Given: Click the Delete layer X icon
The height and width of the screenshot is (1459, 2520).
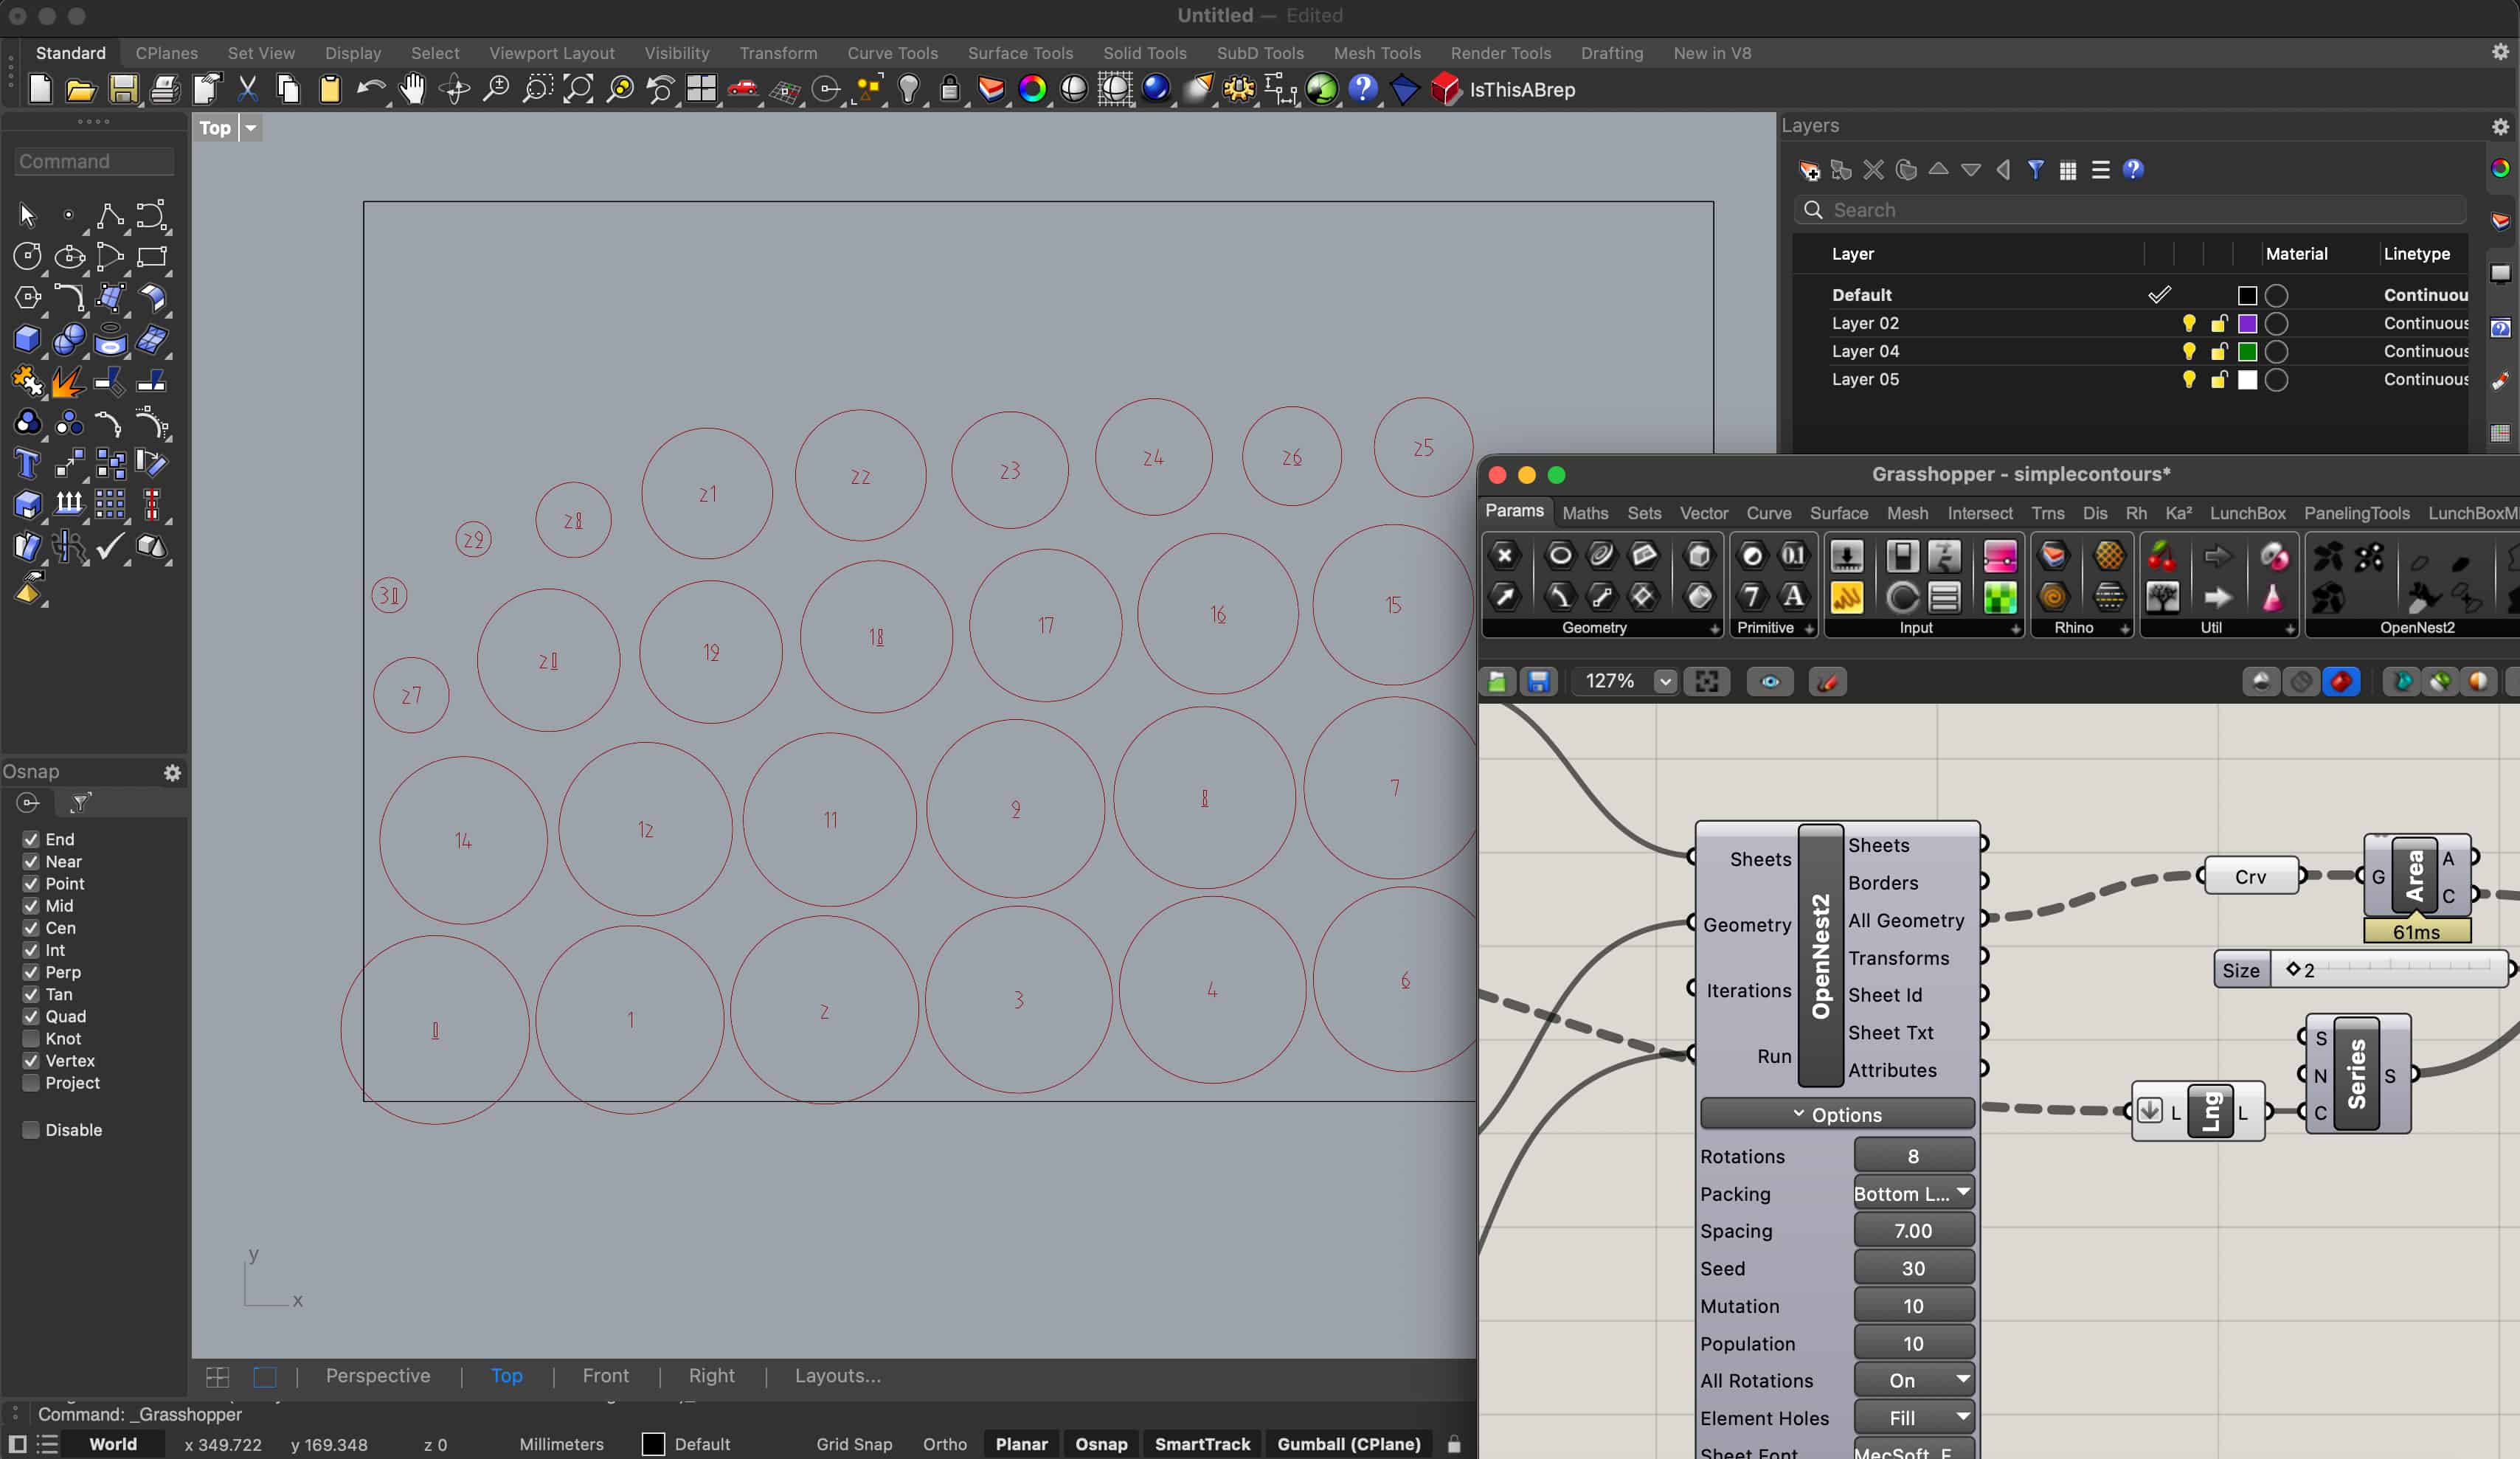Looking at the screenshot, I should (1873, 170).
